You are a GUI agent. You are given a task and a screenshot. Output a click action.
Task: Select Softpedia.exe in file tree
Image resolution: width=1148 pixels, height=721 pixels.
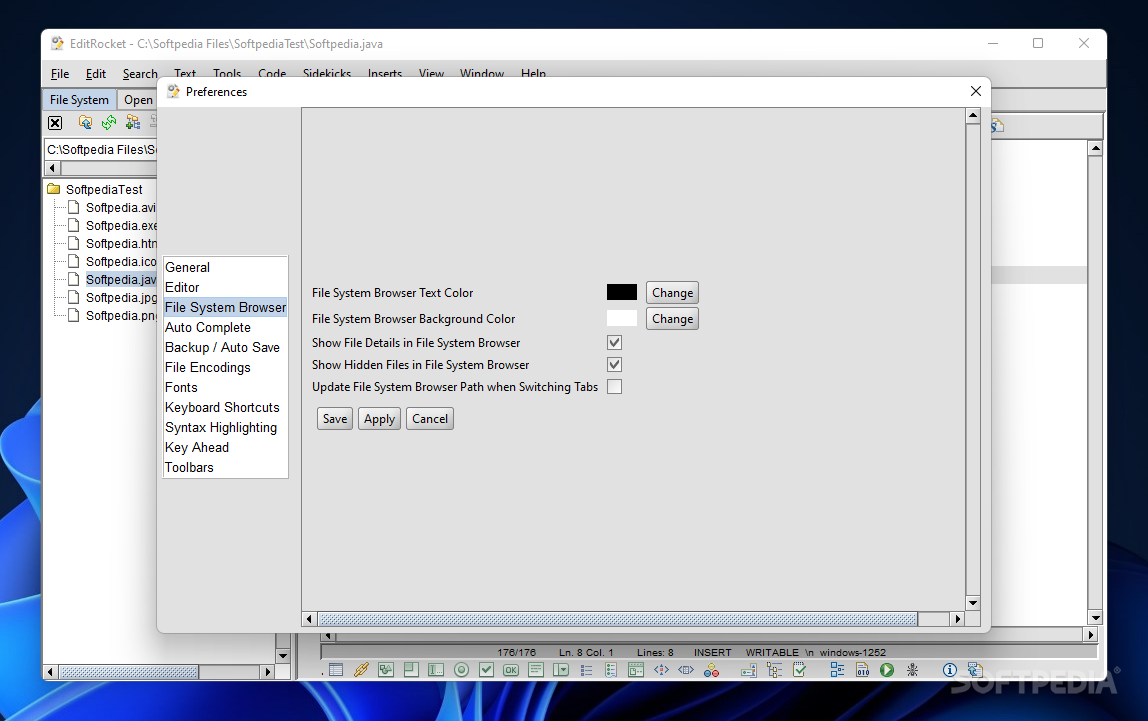pos(121,225)
